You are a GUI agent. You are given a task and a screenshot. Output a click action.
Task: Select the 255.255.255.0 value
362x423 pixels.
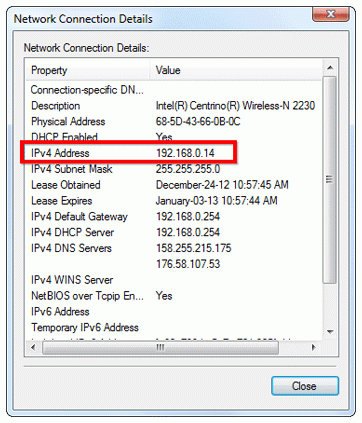tap(188, 169)
